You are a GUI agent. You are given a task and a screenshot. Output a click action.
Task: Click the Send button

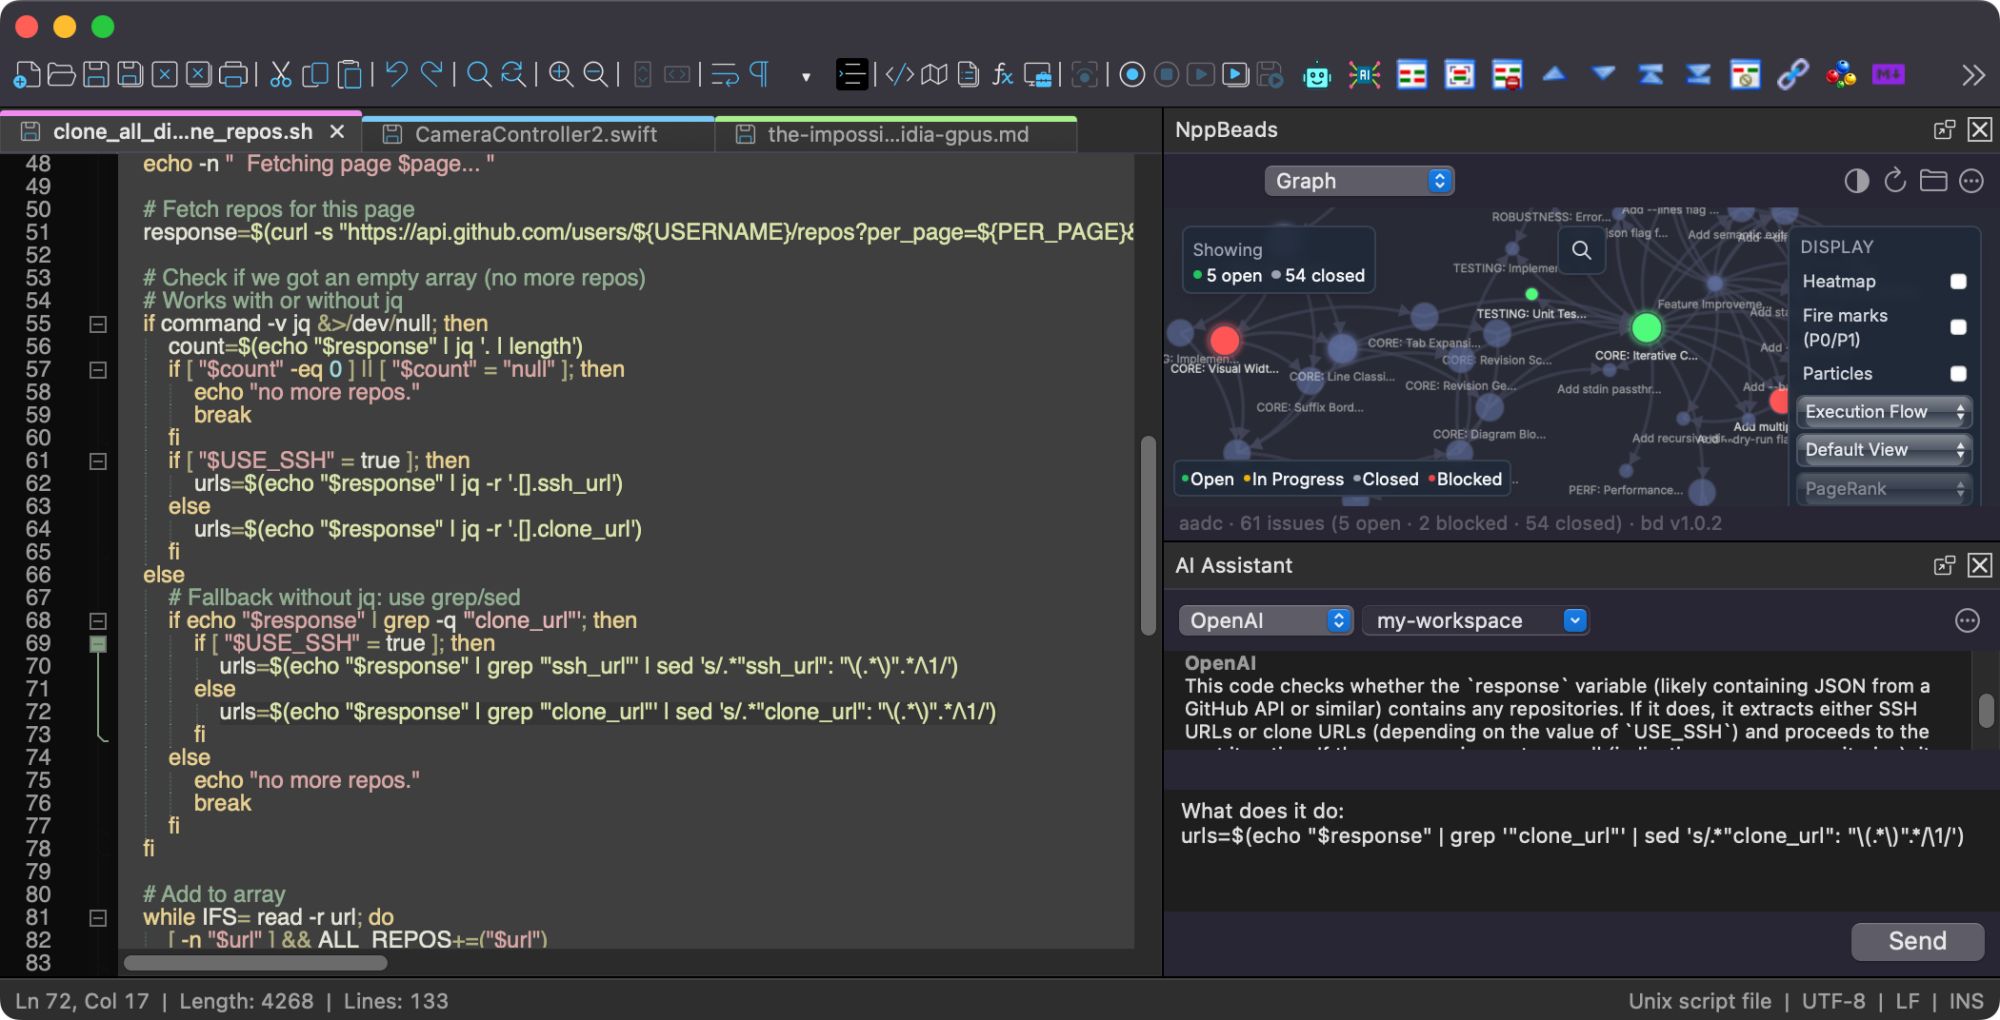pos(1916,941)
